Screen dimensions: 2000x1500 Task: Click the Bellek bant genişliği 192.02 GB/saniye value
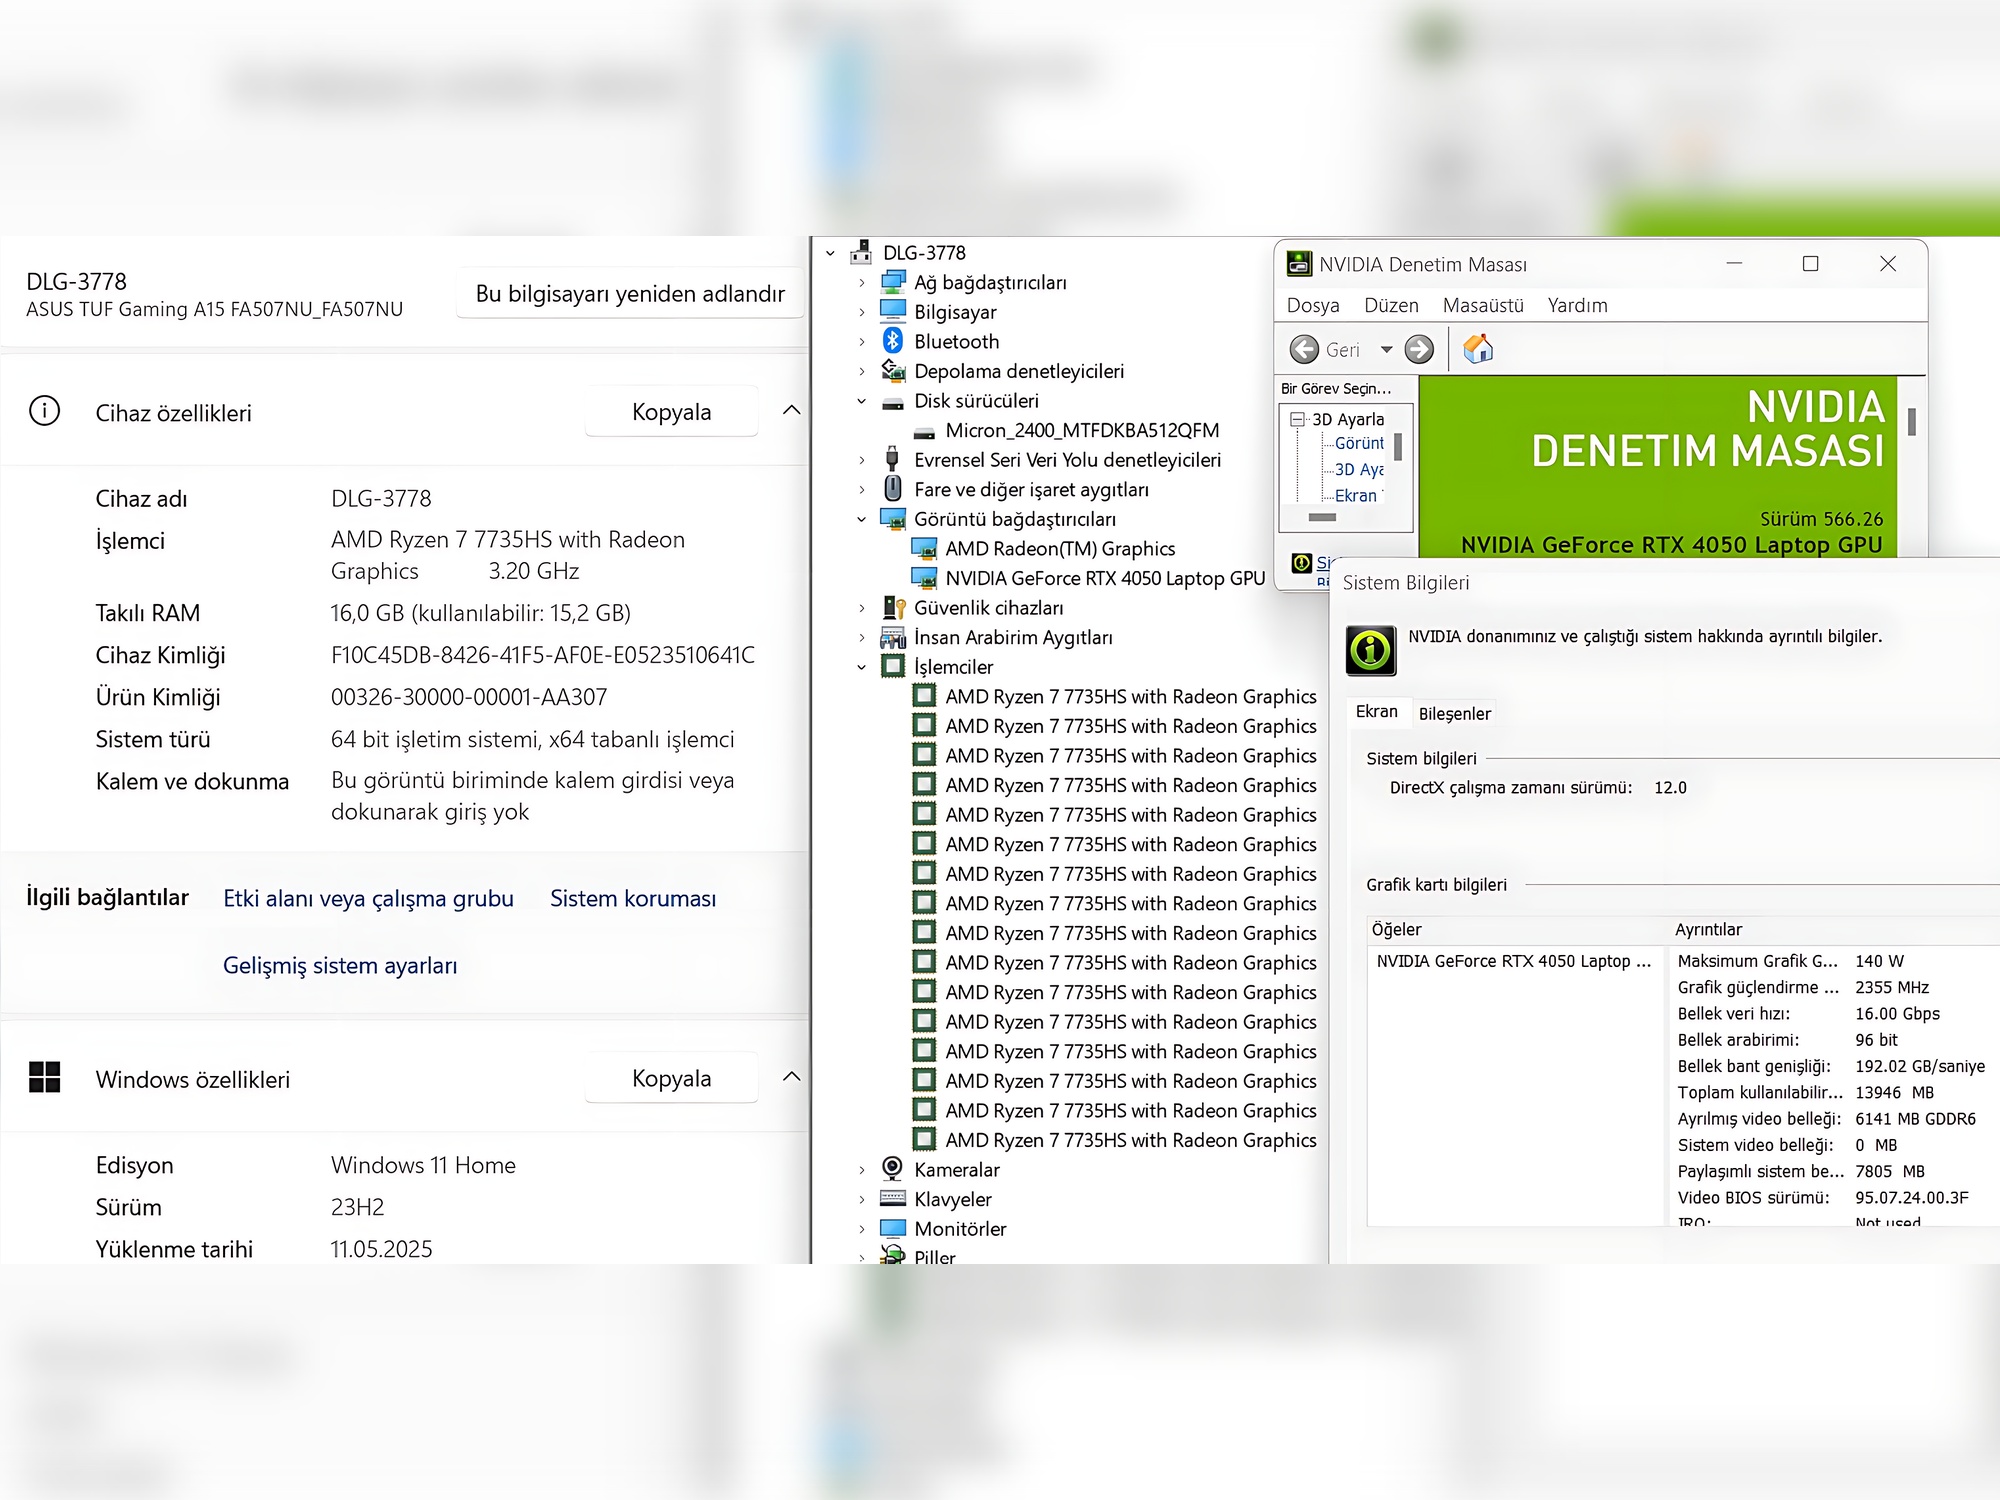click(1920, 1066)
